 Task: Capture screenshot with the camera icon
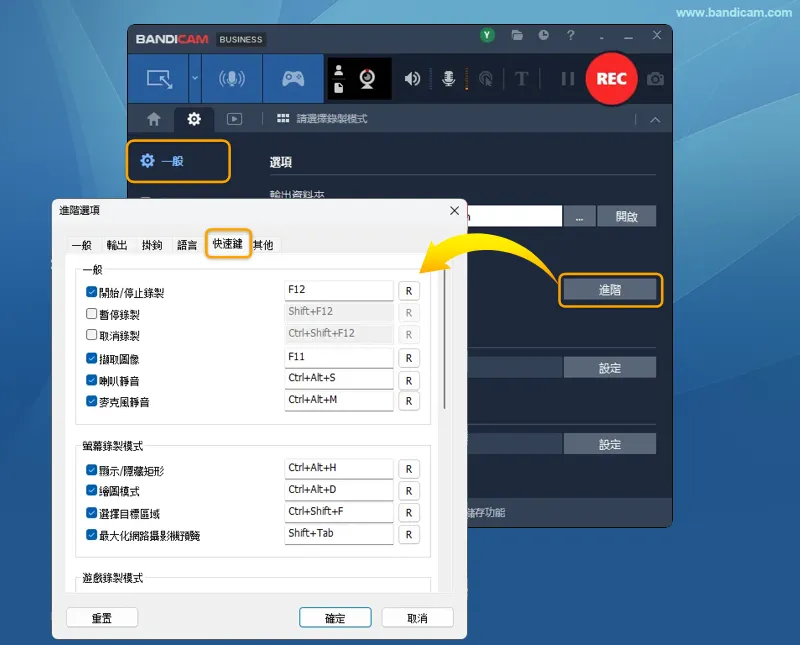[655, 79]
